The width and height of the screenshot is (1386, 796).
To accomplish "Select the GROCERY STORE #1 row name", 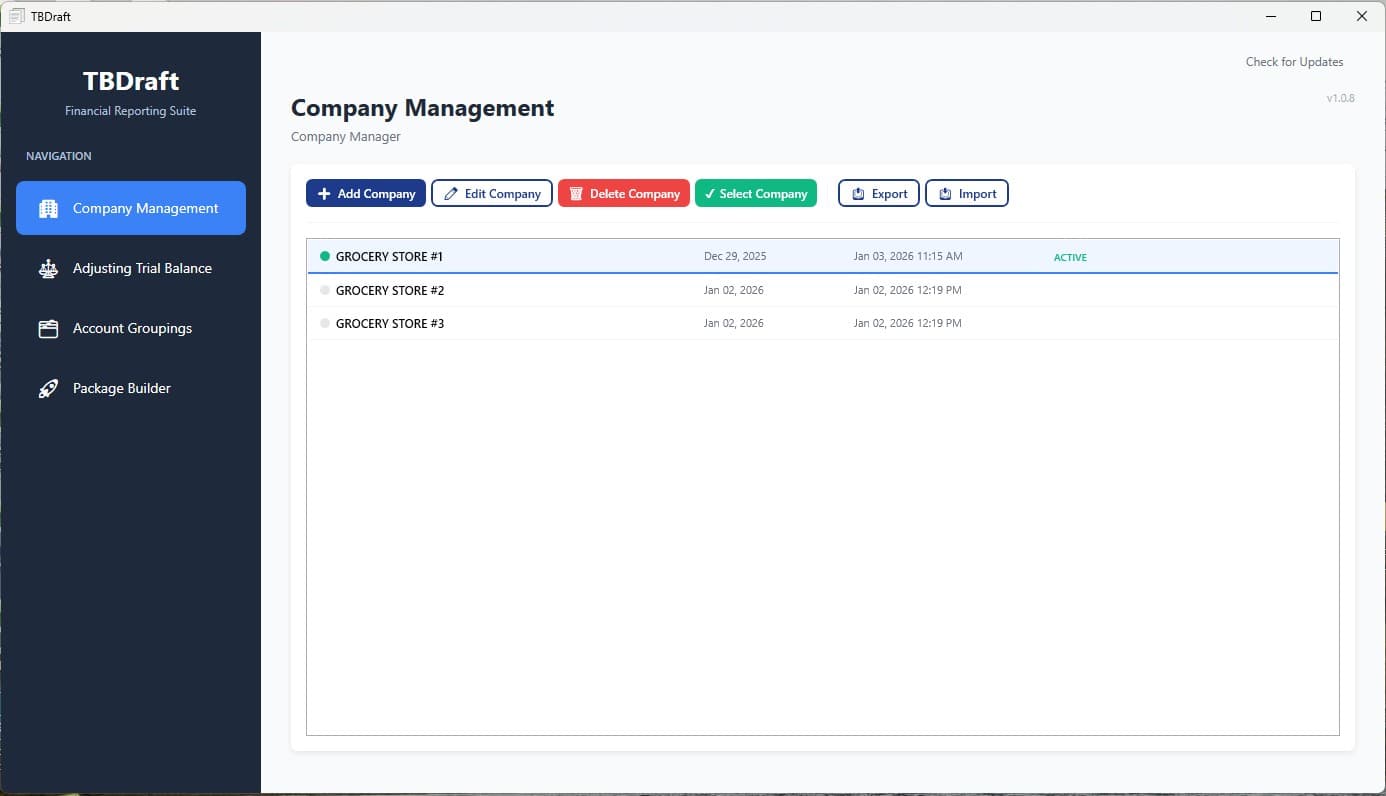I will click(389, 257).
